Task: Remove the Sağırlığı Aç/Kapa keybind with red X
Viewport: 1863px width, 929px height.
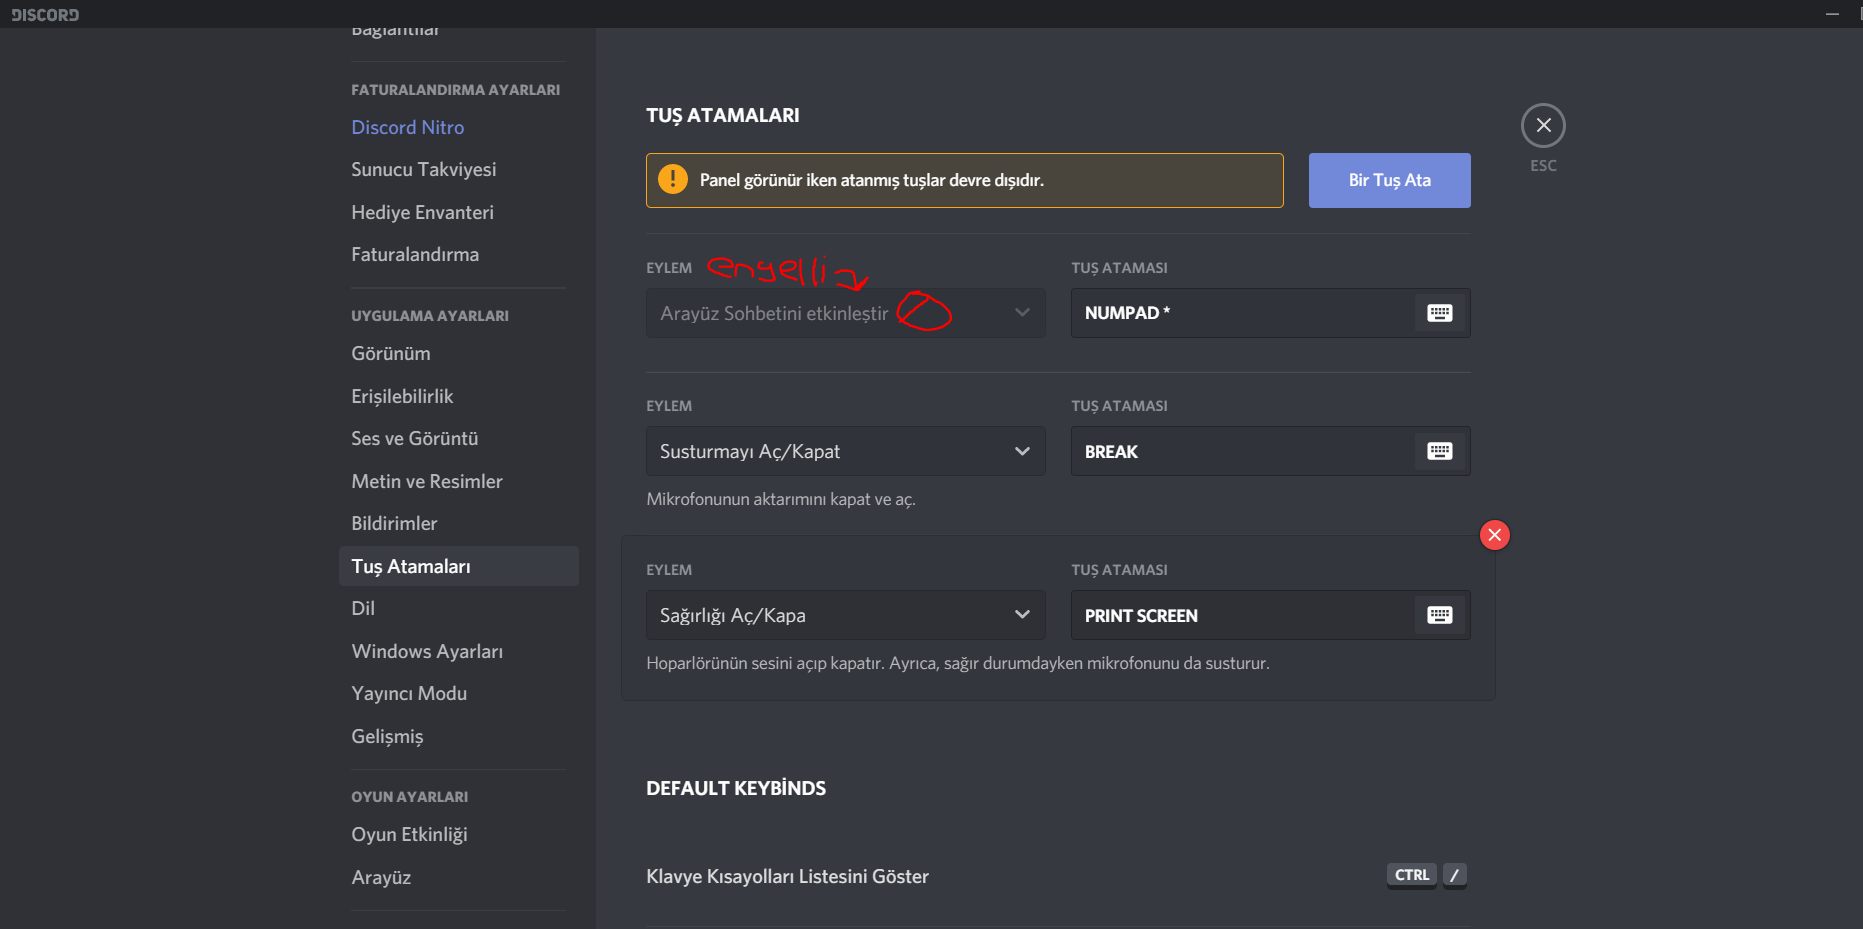Action: click(x=1494, y=535)
